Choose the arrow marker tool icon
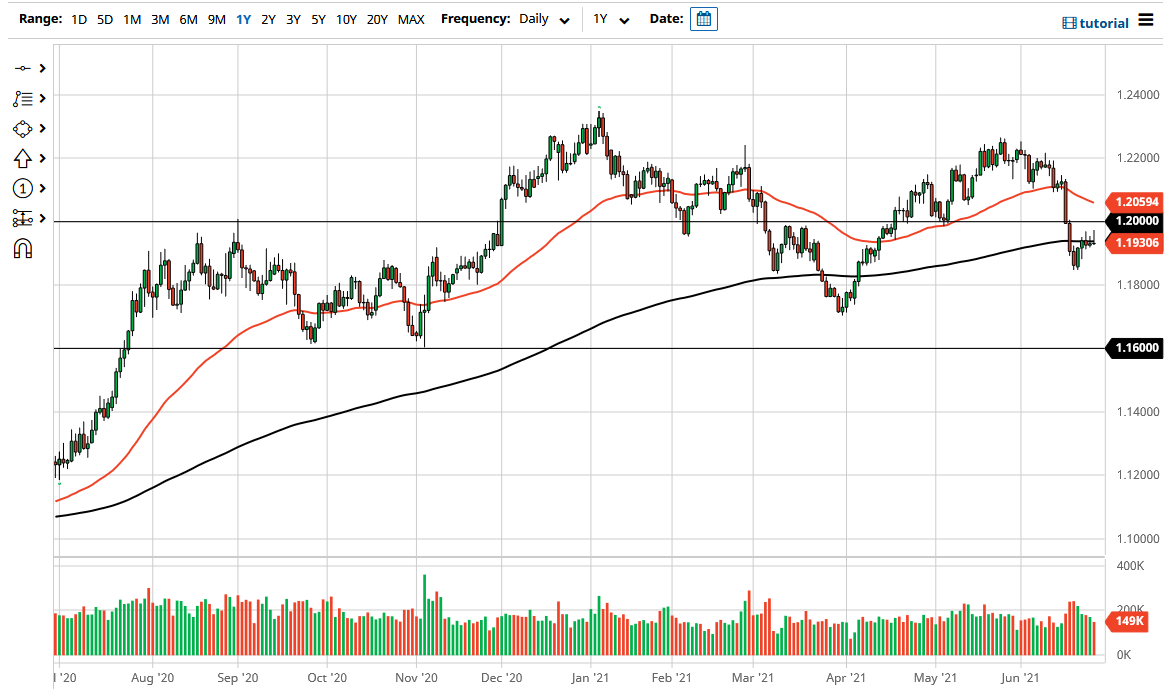Image resolution: width=1169 pixels, height=697 pixels. (22, 159)
